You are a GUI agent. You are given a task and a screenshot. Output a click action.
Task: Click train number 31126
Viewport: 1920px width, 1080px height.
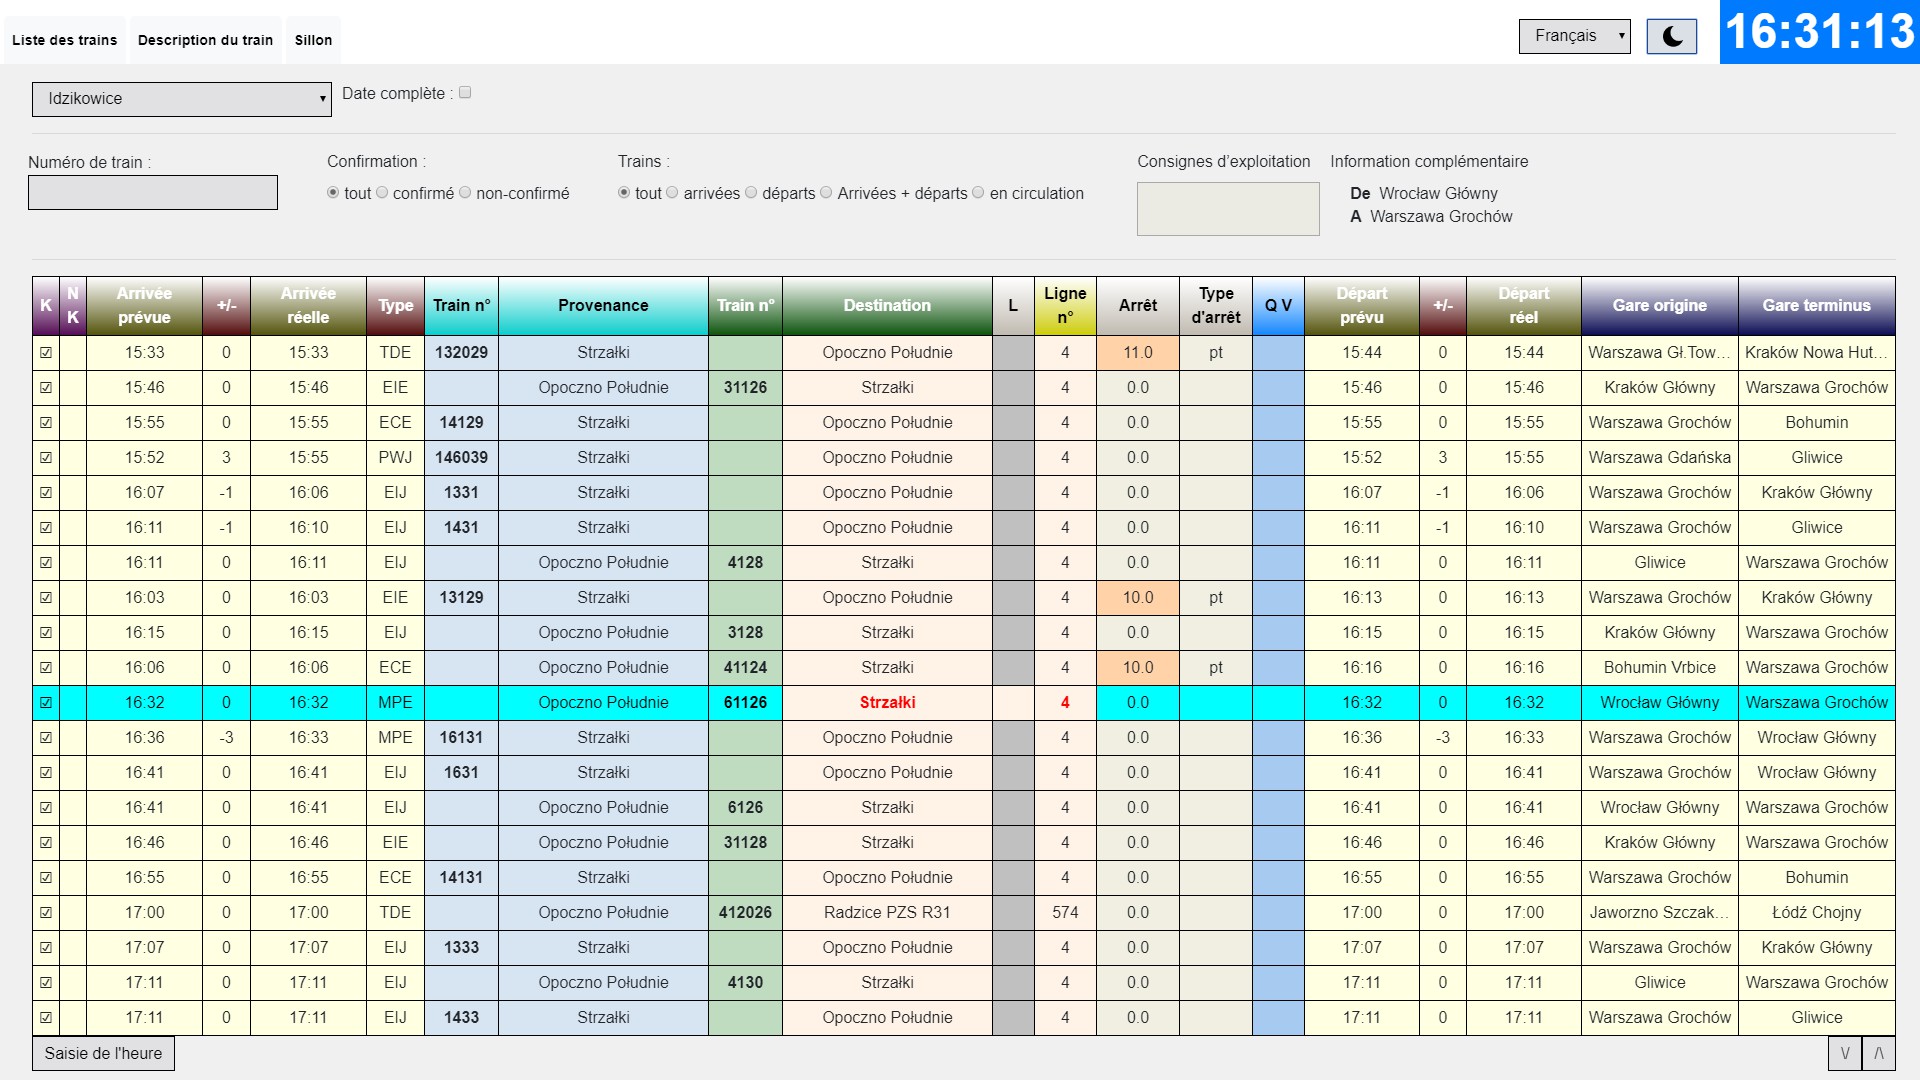745,388
